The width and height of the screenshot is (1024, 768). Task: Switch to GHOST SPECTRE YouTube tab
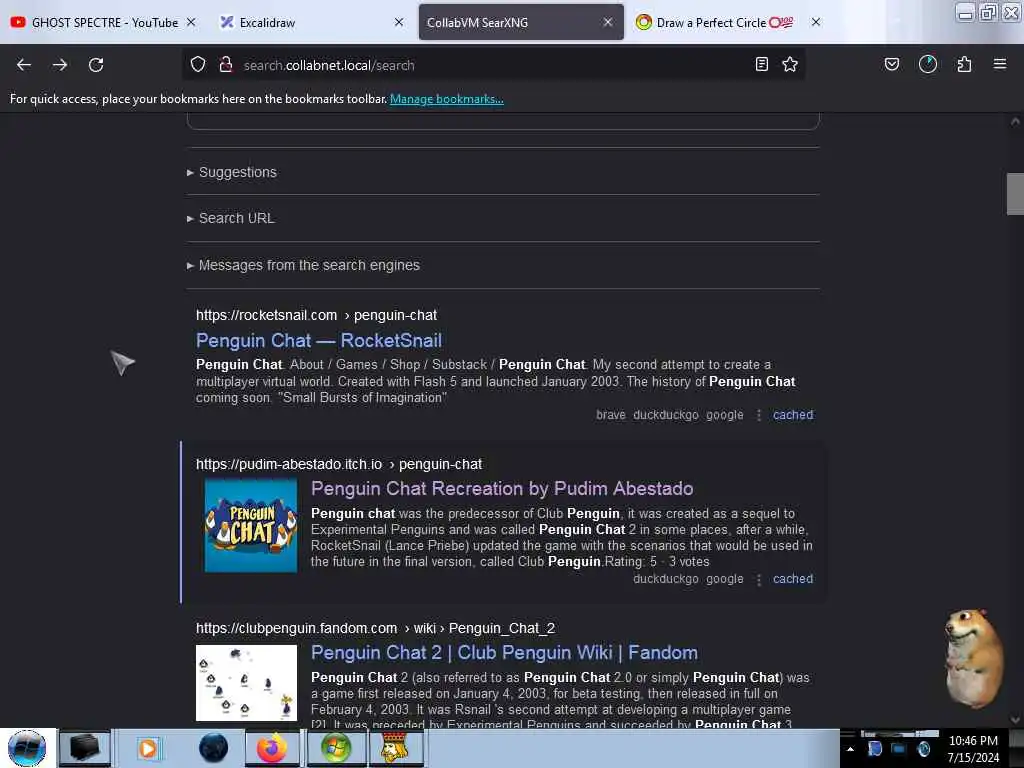click(104, 22)
